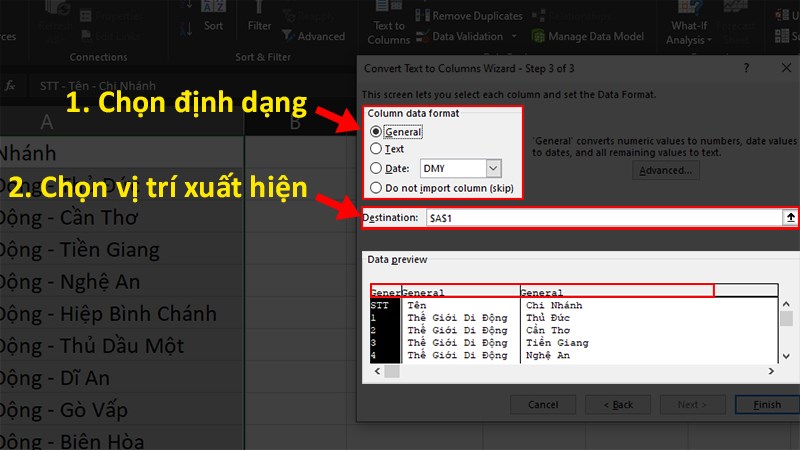The height and width of the screenshot is (450, 800).
Task: Select column A header
Action: (46, 122)
